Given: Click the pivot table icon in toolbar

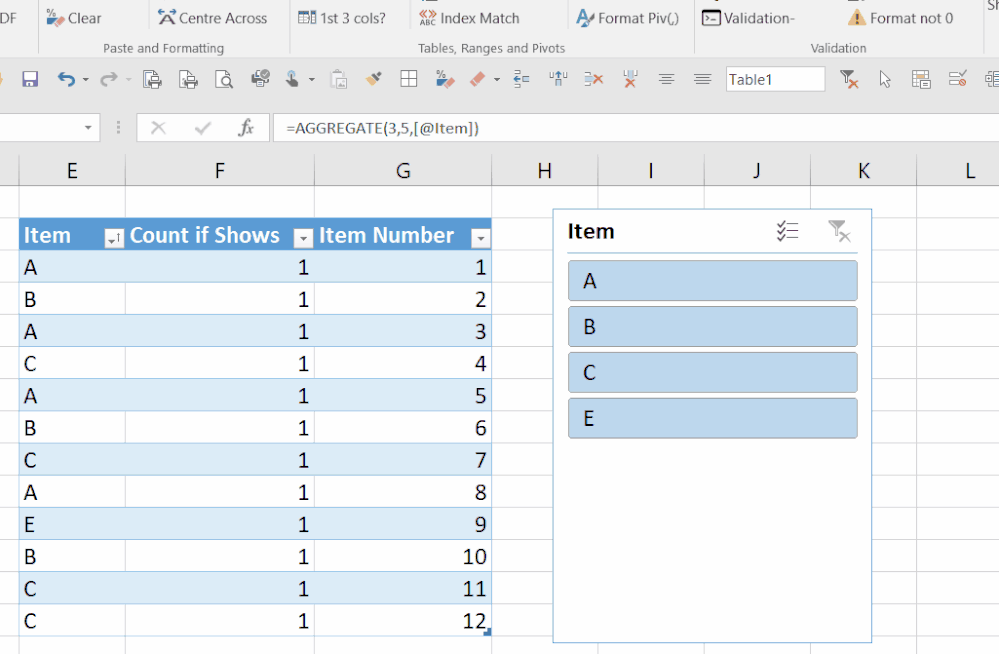Looking at the screenshot, I should (x=921, y=79).
